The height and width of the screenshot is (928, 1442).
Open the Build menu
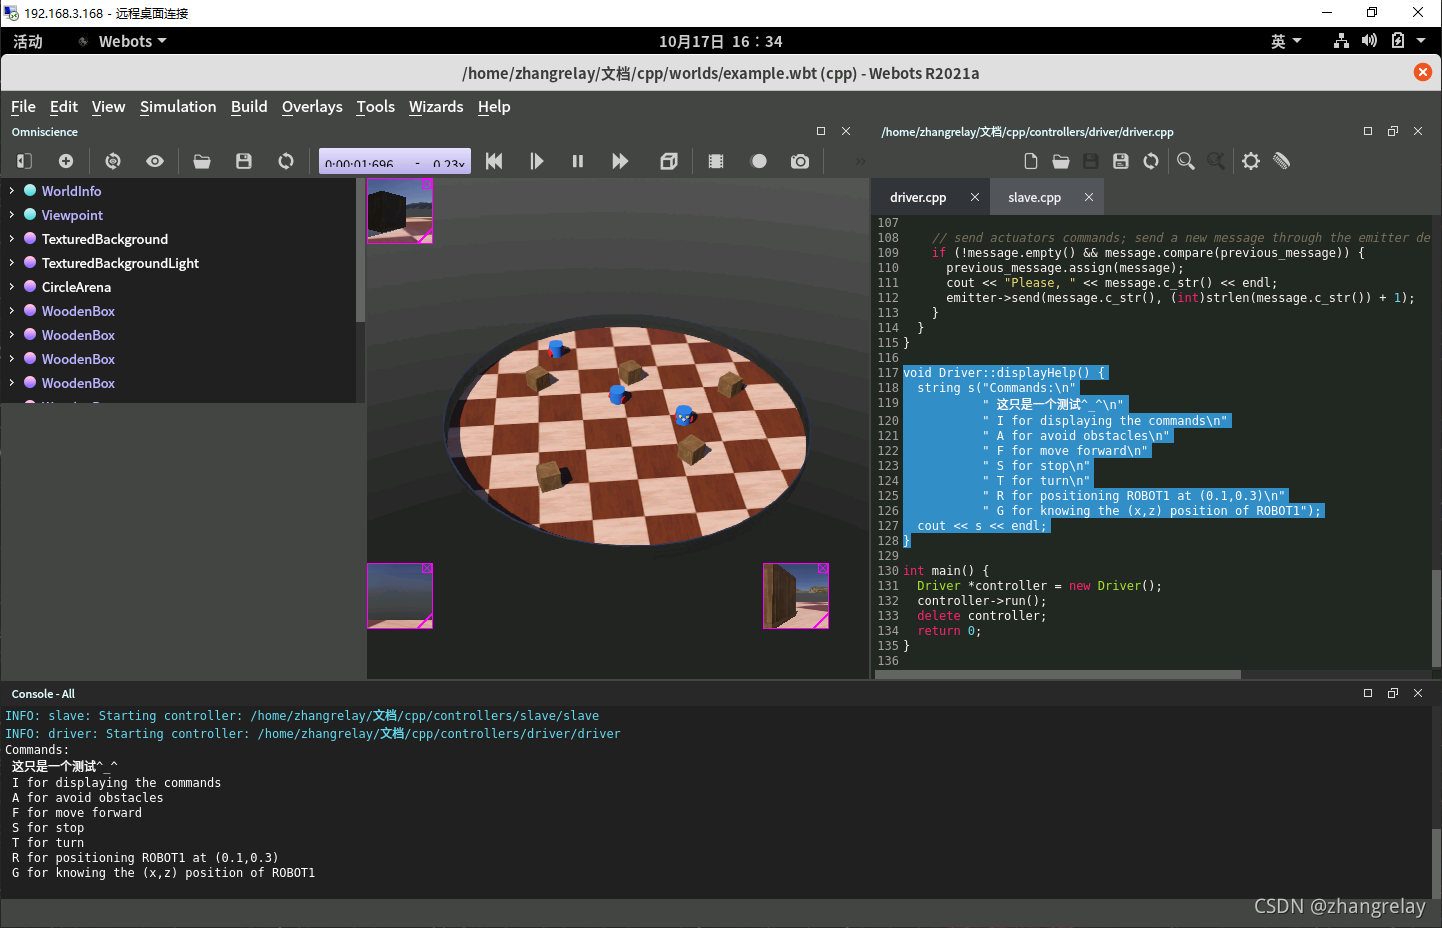pyautogui.click(x=249, y=107)
